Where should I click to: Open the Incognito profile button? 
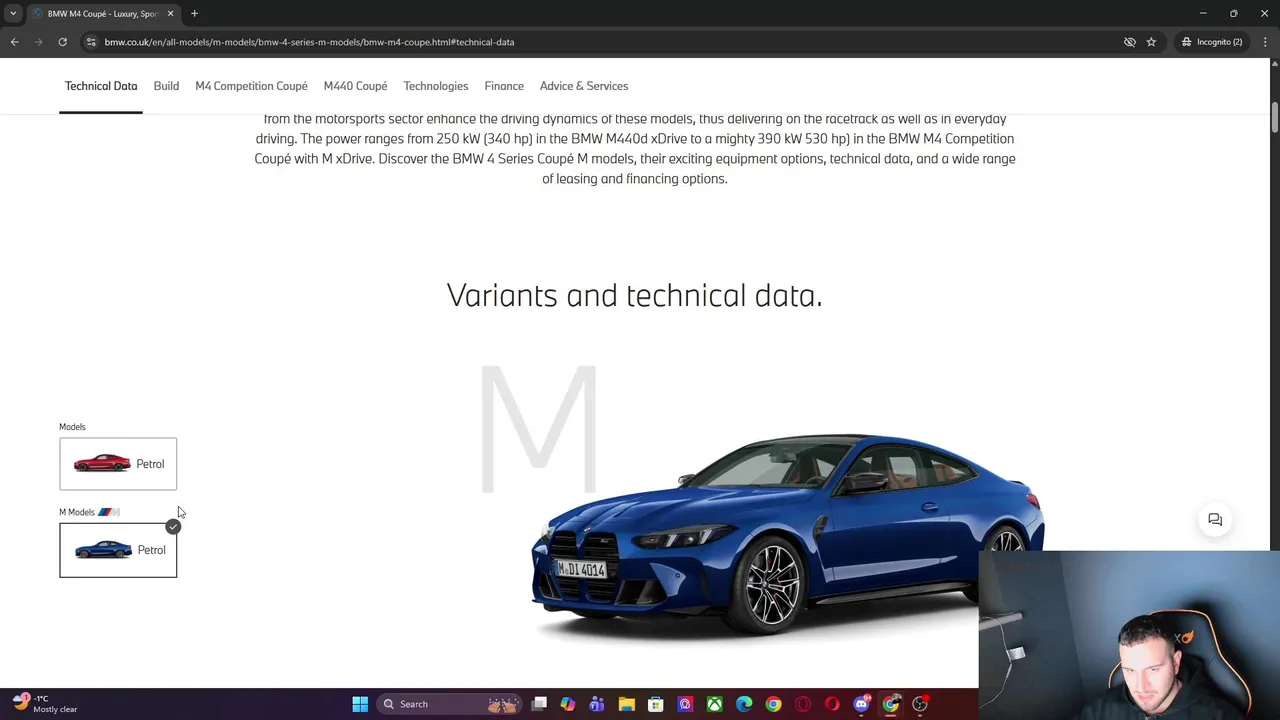pos(1211,42)
